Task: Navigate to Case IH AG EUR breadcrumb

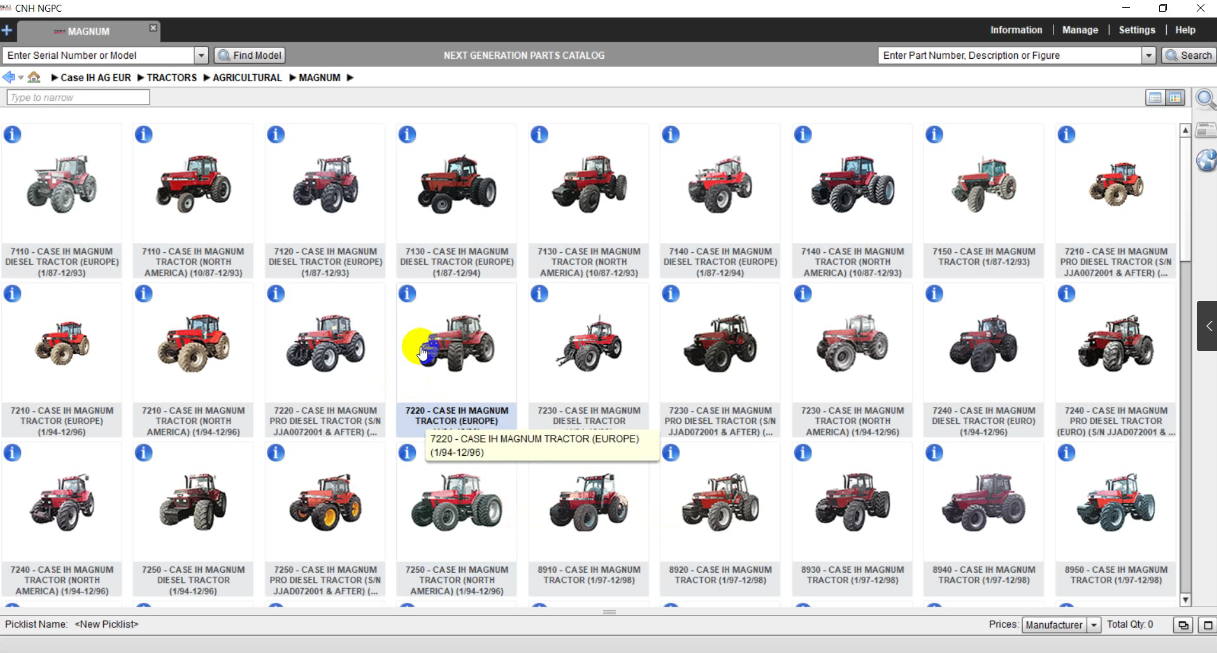Action: click(x=96, y=78)
